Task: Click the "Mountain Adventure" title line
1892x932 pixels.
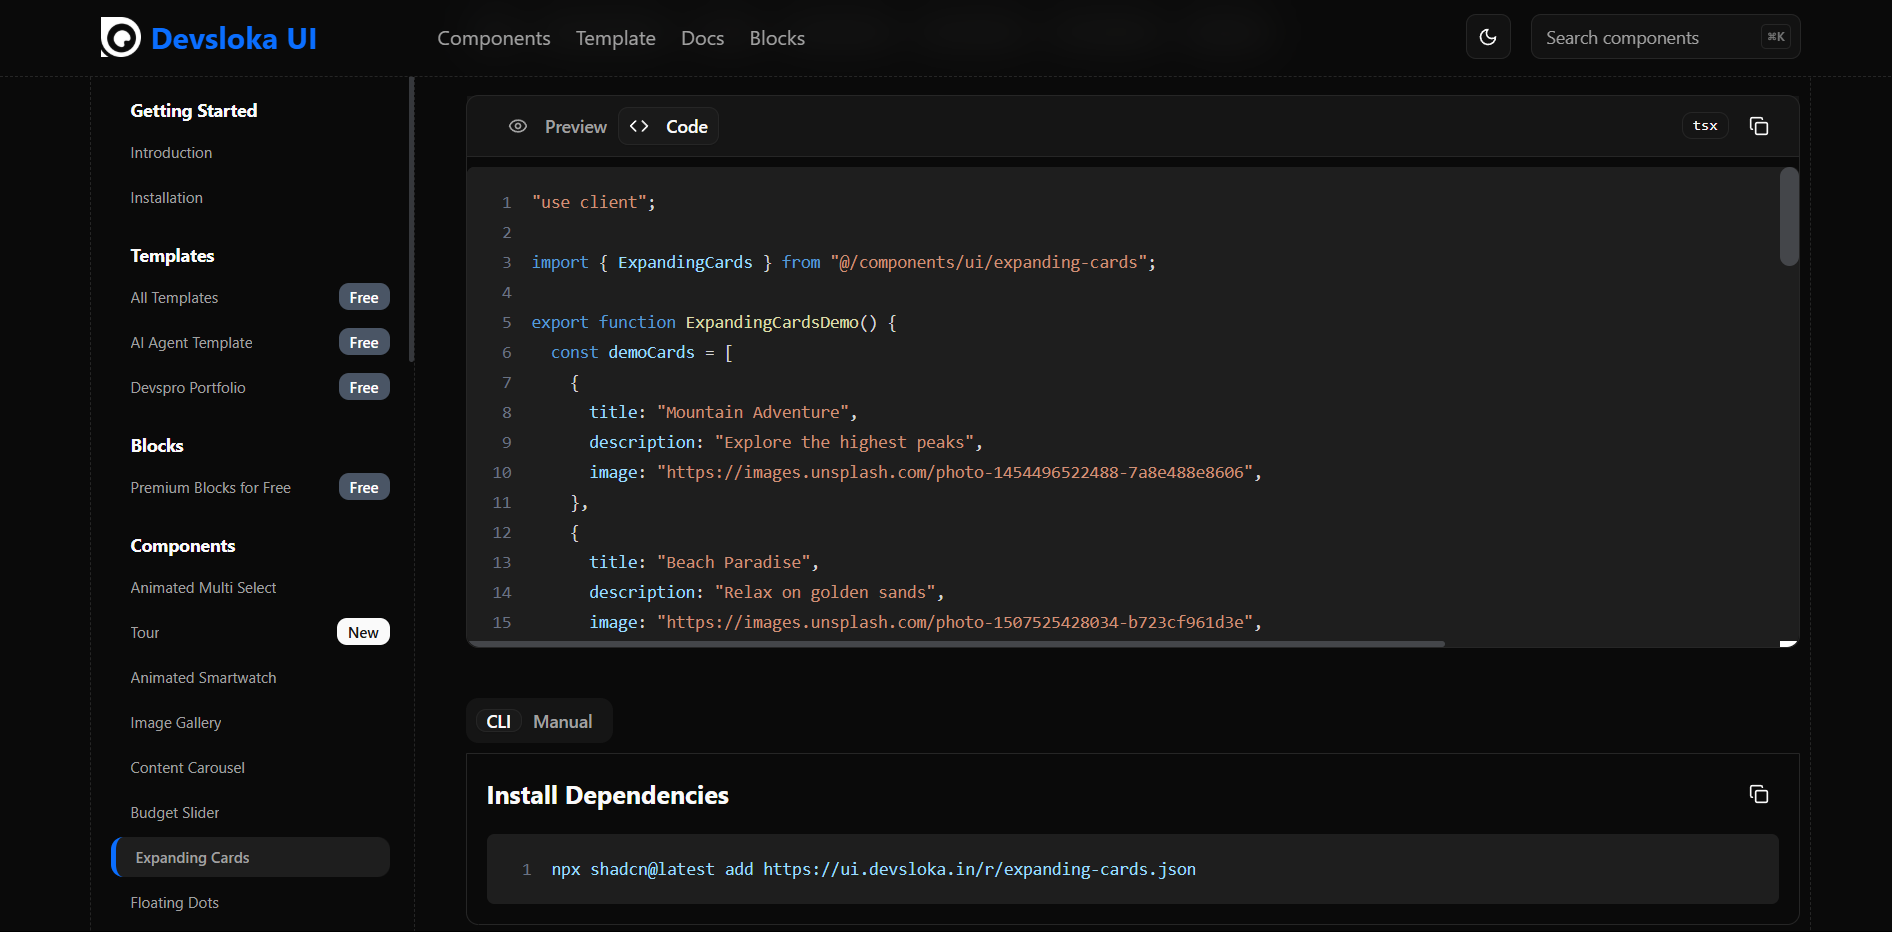Action: 723,412
